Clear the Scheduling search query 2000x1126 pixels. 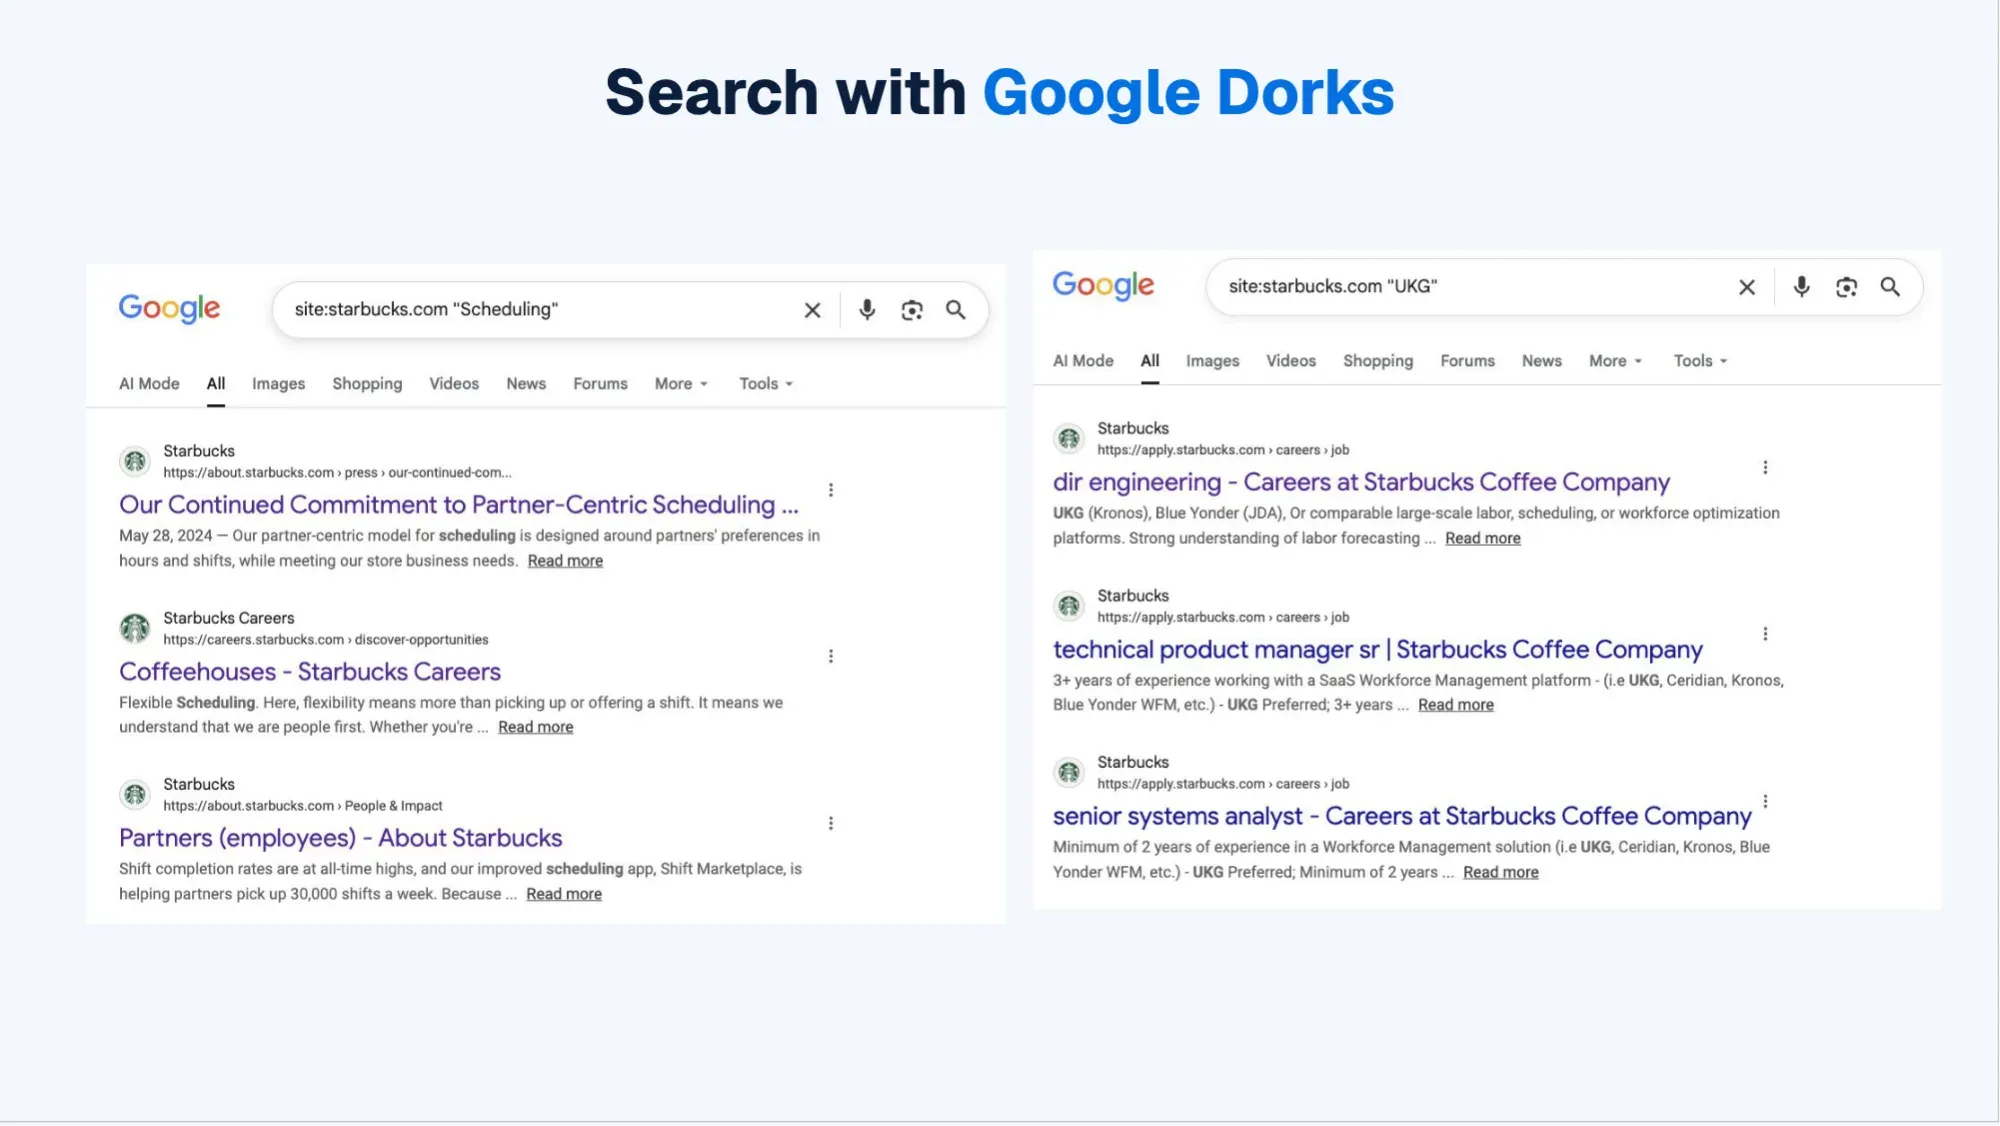[813, 310]
